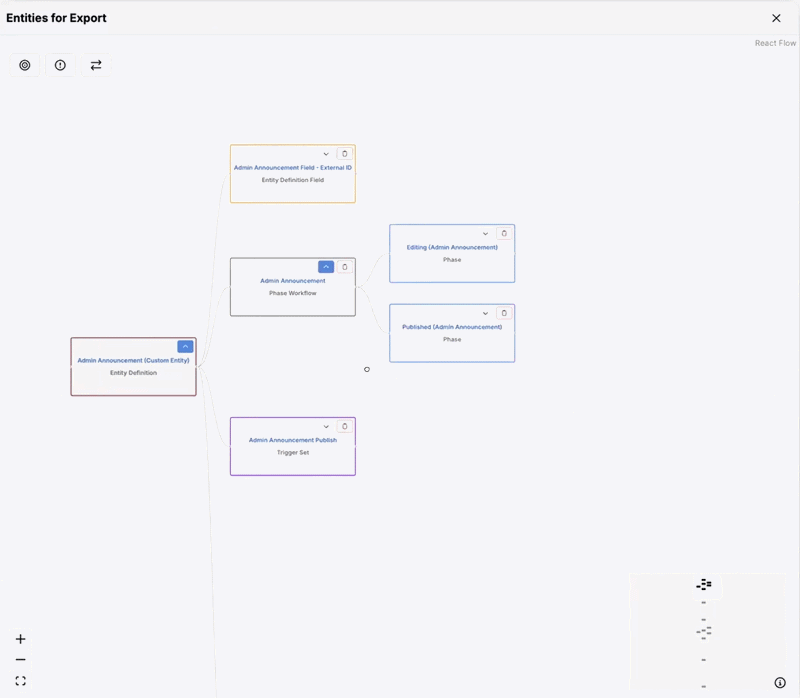Zoom out of the flow canvas

click(20, 660)
